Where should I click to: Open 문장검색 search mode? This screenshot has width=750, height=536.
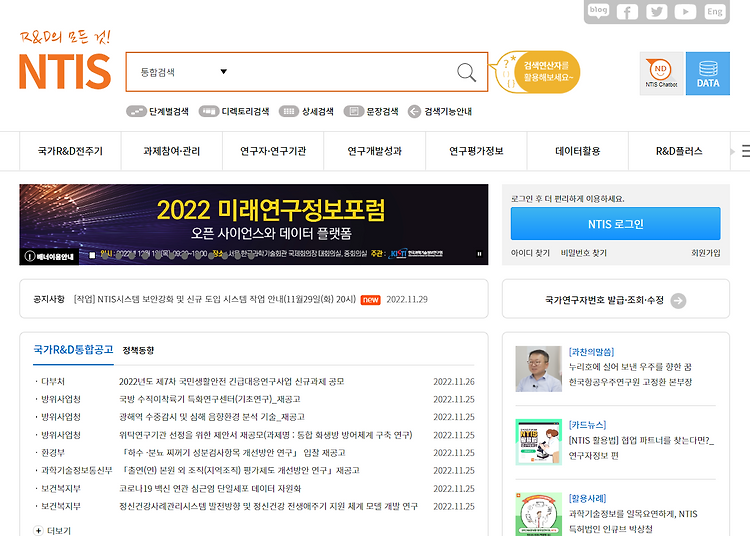click(x=371, y=111)
